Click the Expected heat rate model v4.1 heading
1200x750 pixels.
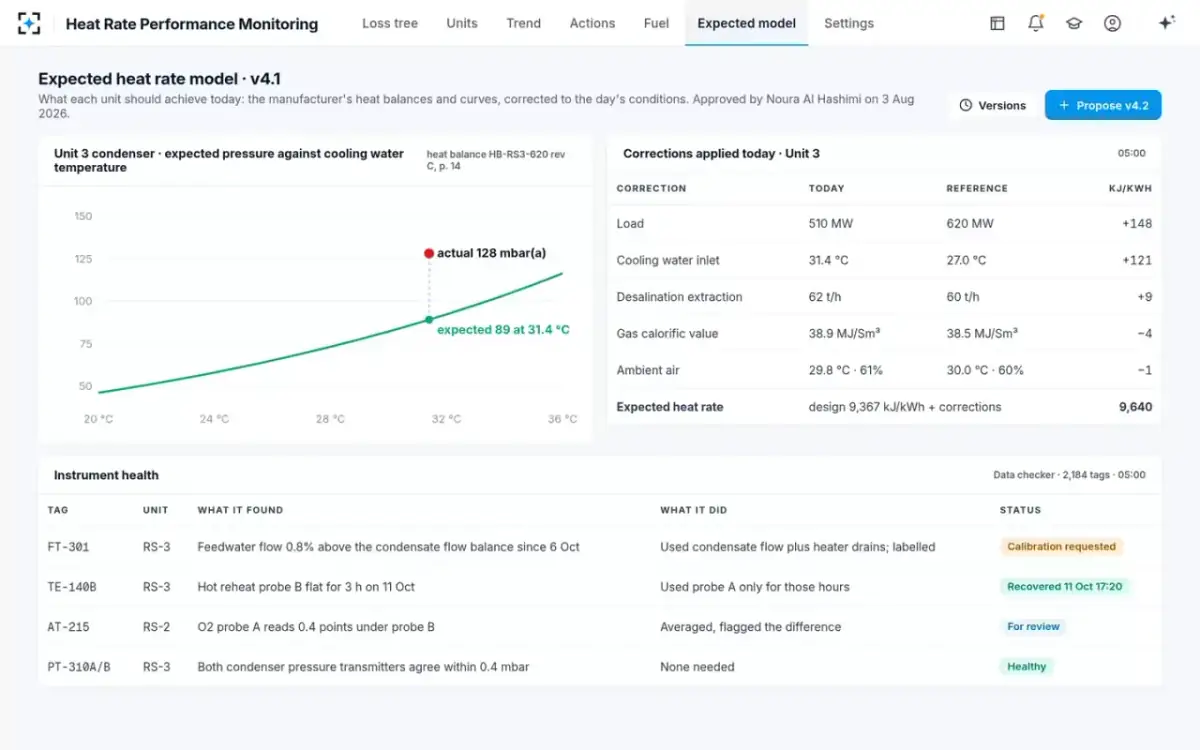pos(160,78)
